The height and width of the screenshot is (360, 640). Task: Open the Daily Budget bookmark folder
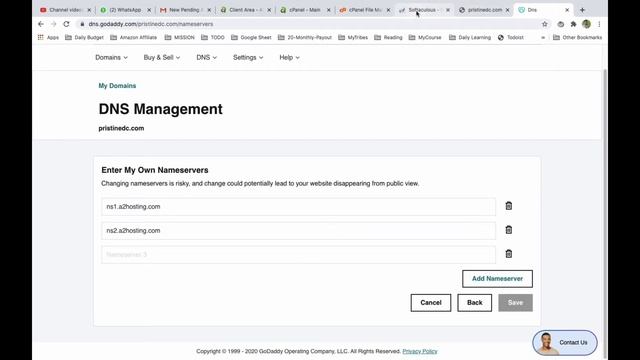coord(84,37)
